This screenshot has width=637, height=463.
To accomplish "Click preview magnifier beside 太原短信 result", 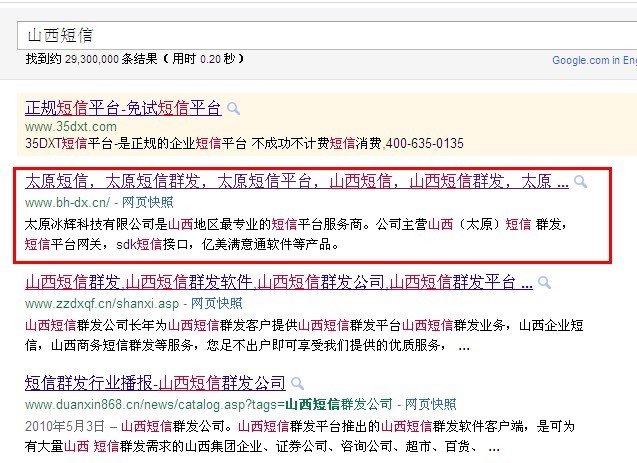I will [x=580, y=182].
